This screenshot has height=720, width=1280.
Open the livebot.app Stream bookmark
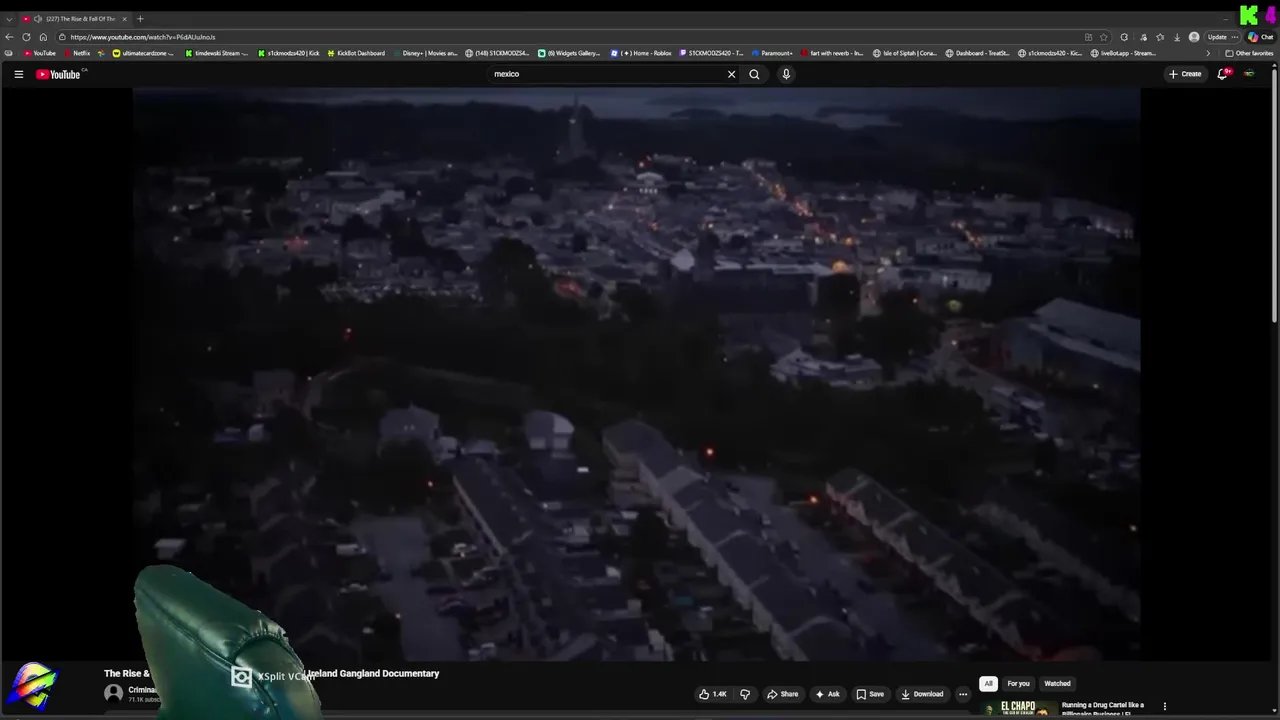click(x=1123, y=53)
